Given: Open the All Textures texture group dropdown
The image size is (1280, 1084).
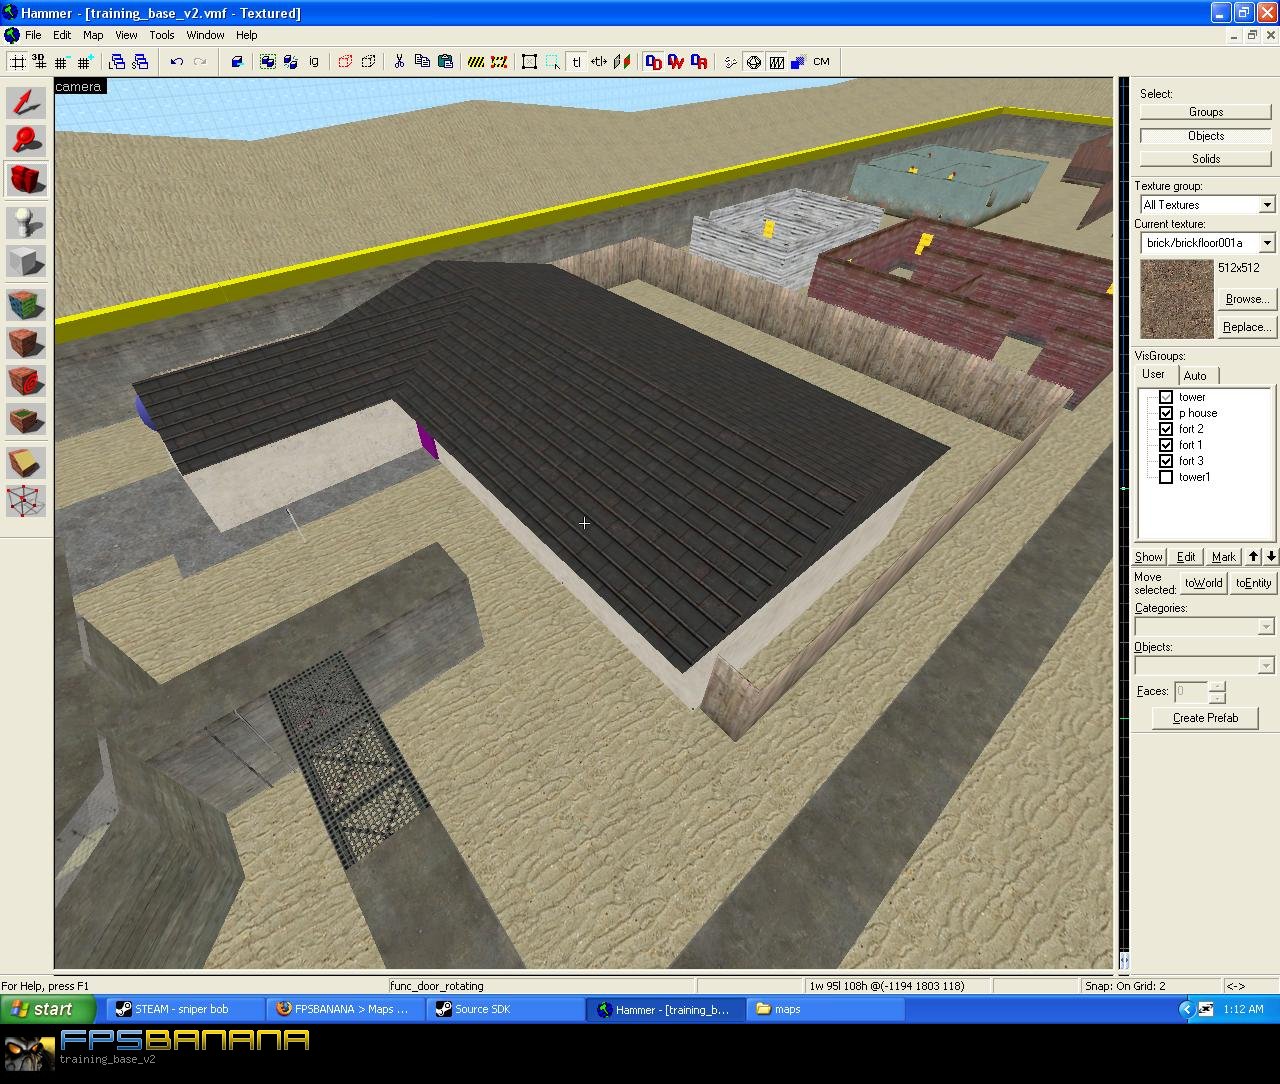Looking at the screenshot, I should point(1266,204).
